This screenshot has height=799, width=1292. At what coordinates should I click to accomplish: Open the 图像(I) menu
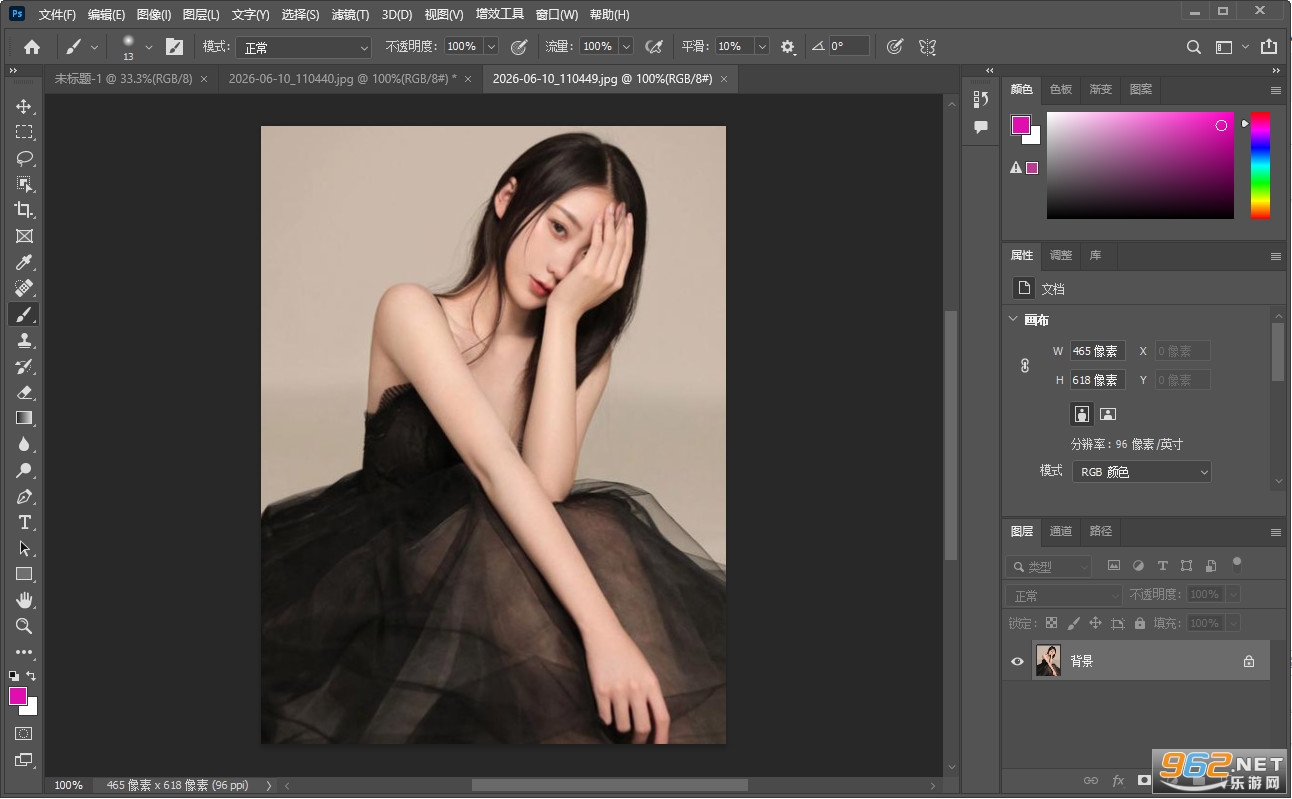(x=154, y=15)
